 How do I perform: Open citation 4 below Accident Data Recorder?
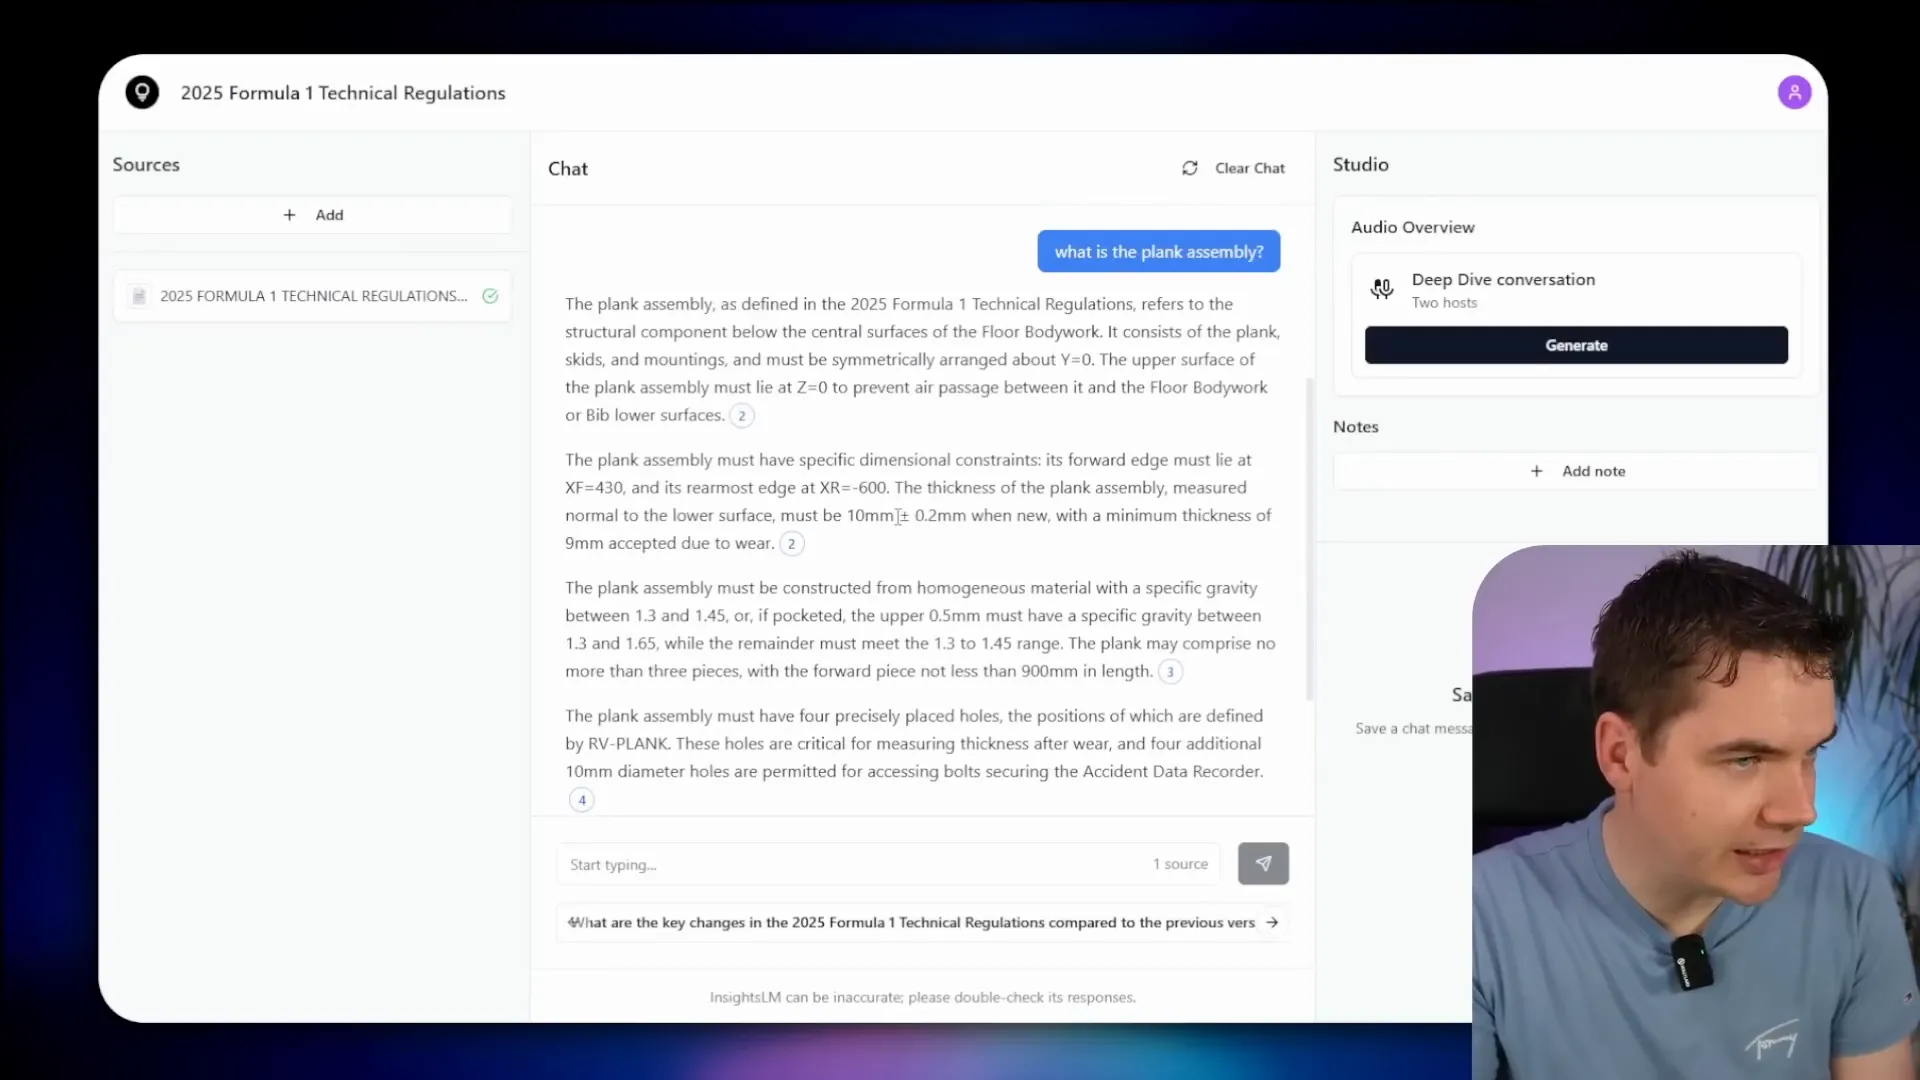pos(581,800)
